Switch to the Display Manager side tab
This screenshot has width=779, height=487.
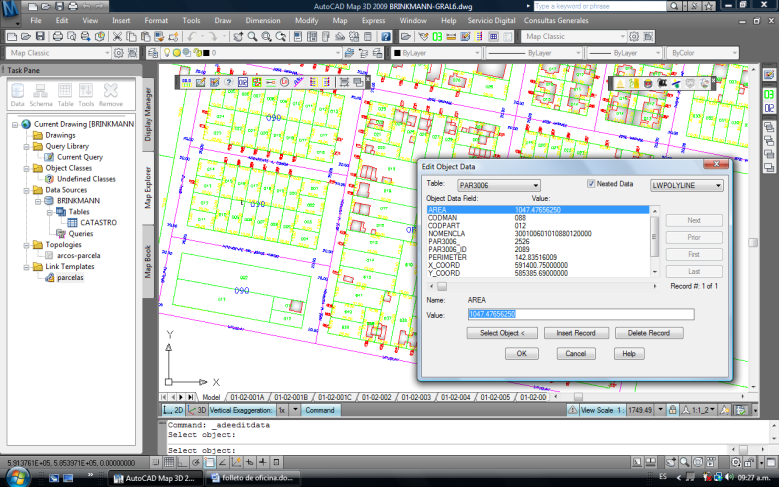point(148,114)
